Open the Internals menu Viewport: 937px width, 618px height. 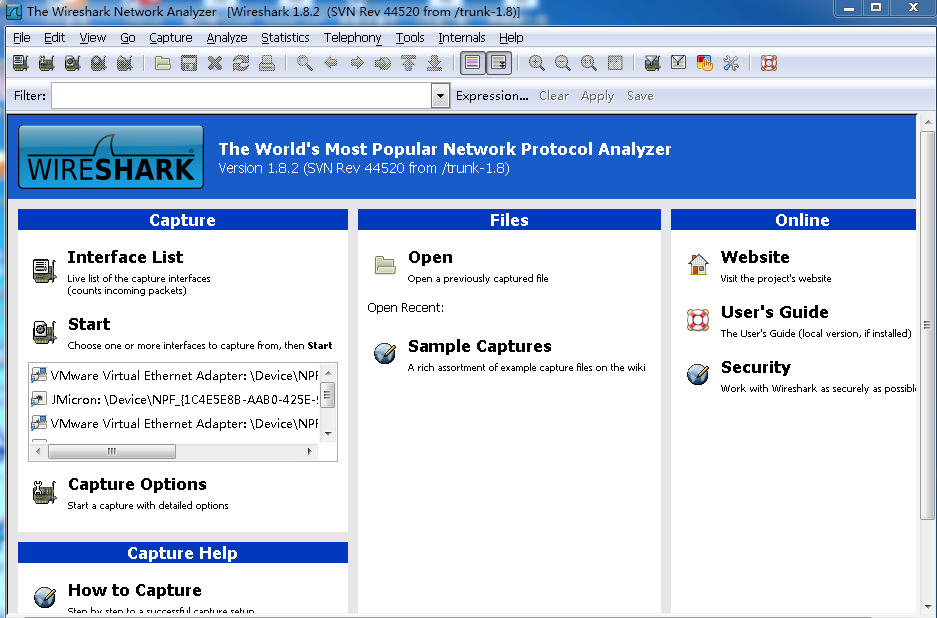click(461, 38)
